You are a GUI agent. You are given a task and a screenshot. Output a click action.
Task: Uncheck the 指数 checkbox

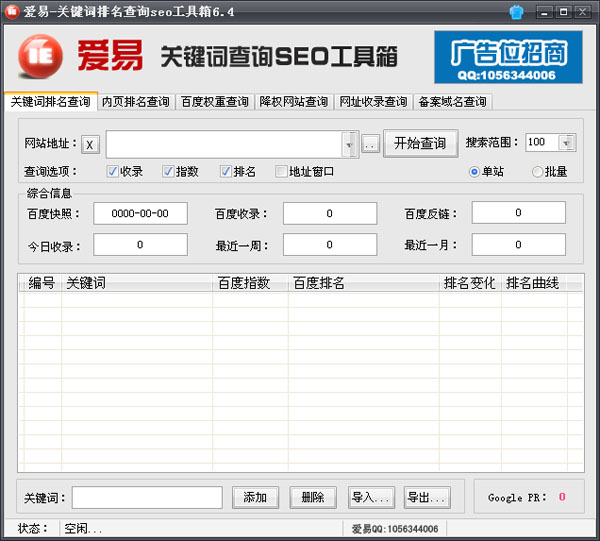tap(168, 171)
